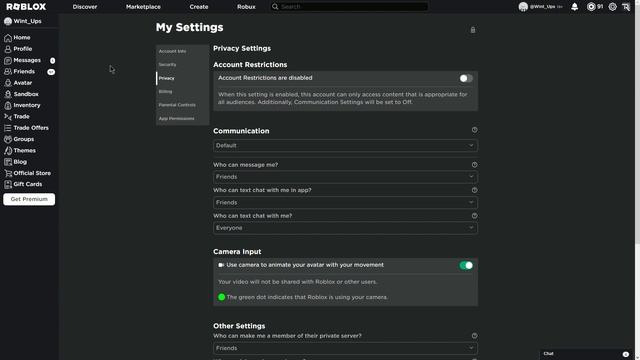The width and height of the screenshot is (640, 360).
Task: Switch to the Parental Controls tab
Action: click(182, 105)
